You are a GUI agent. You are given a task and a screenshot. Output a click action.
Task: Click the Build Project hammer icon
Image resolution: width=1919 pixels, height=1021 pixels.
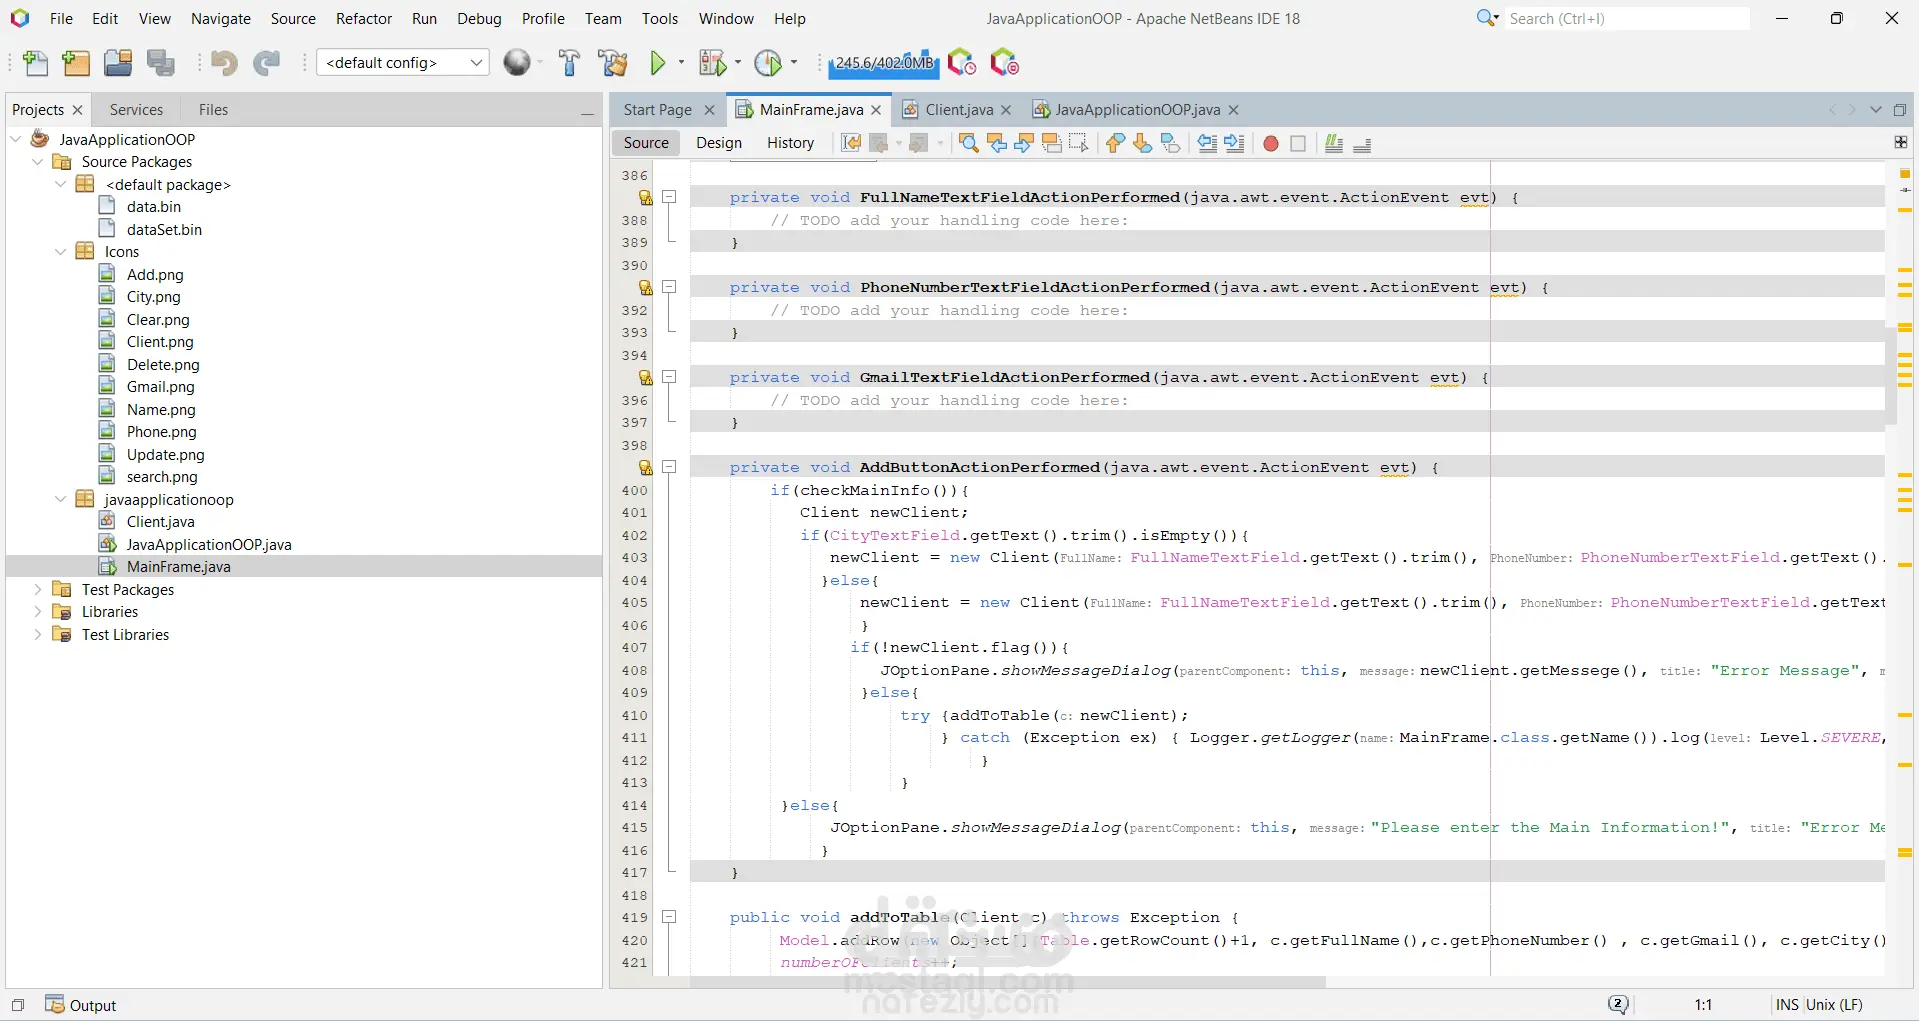pyautogui.click(x=569, y=63)
